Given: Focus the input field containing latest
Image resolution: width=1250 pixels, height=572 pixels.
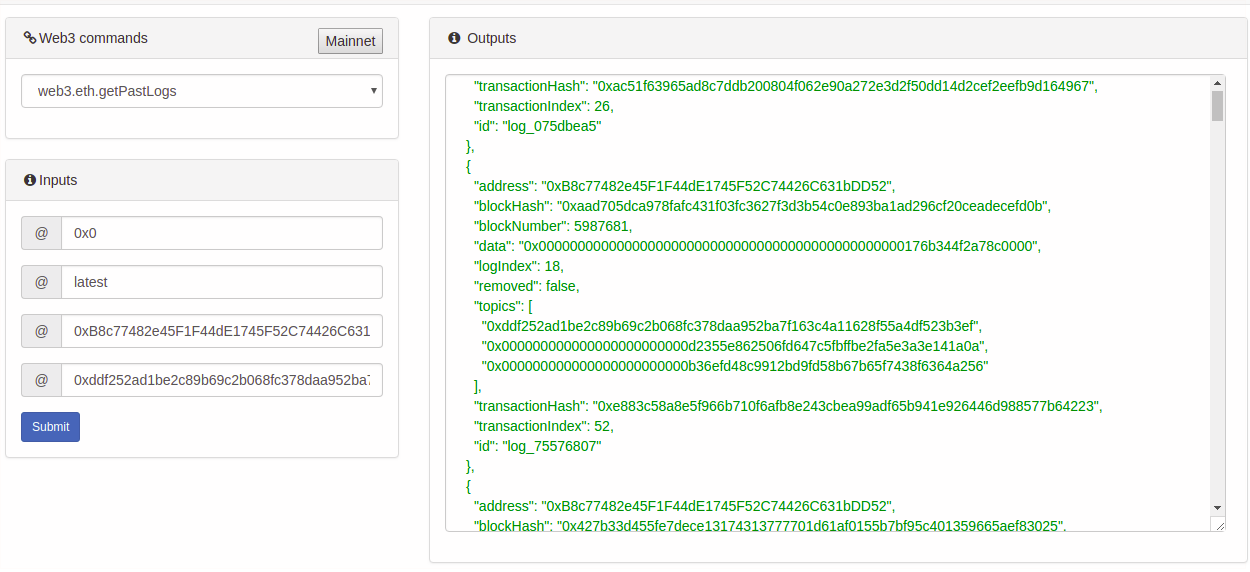Looking at the screenshot, I should [221, 282].
